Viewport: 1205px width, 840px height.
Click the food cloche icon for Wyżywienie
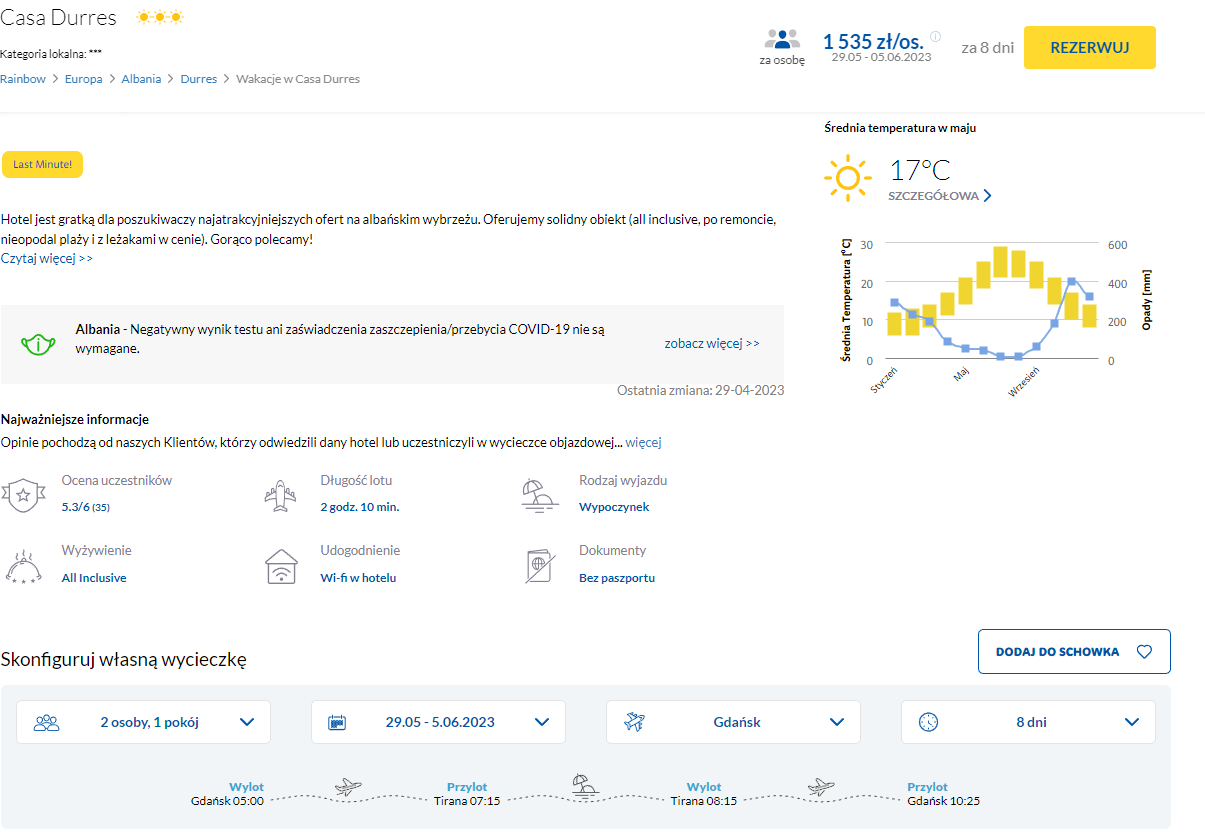[22, 566]
